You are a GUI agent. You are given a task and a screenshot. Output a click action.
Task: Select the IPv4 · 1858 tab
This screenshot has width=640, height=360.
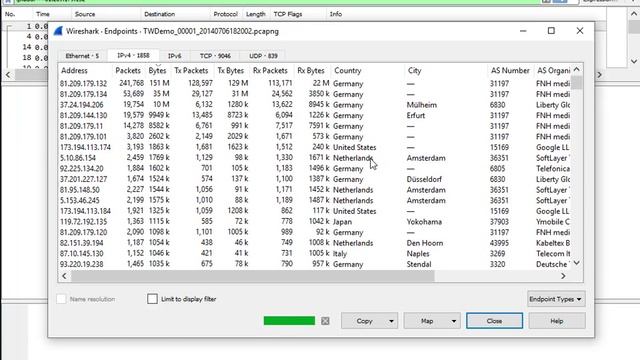[x=133, y=56]
